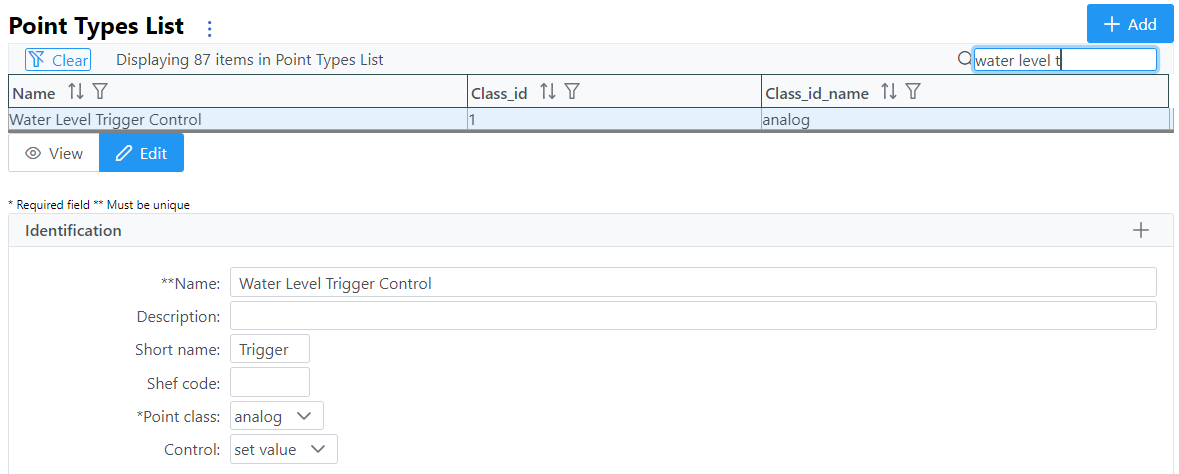Sort by the Class_id column arrows
The height and width of the screenshot is (474, 1179).
click(547, 92)
